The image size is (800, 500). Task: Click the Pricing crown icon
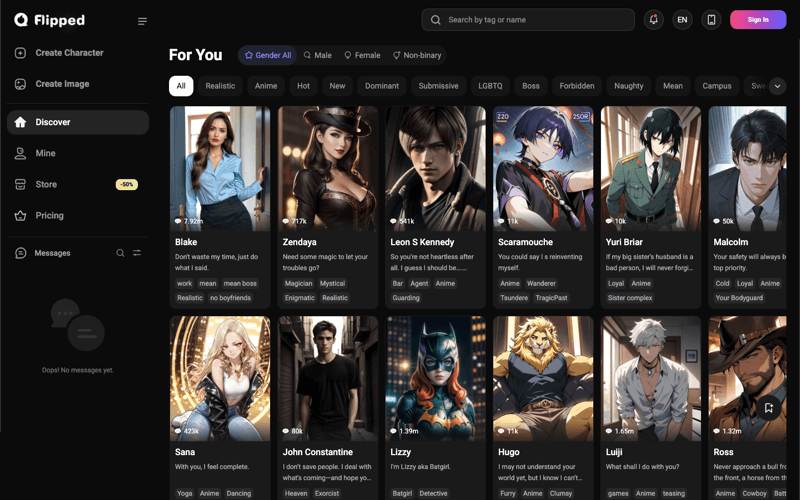coord(20,215)
